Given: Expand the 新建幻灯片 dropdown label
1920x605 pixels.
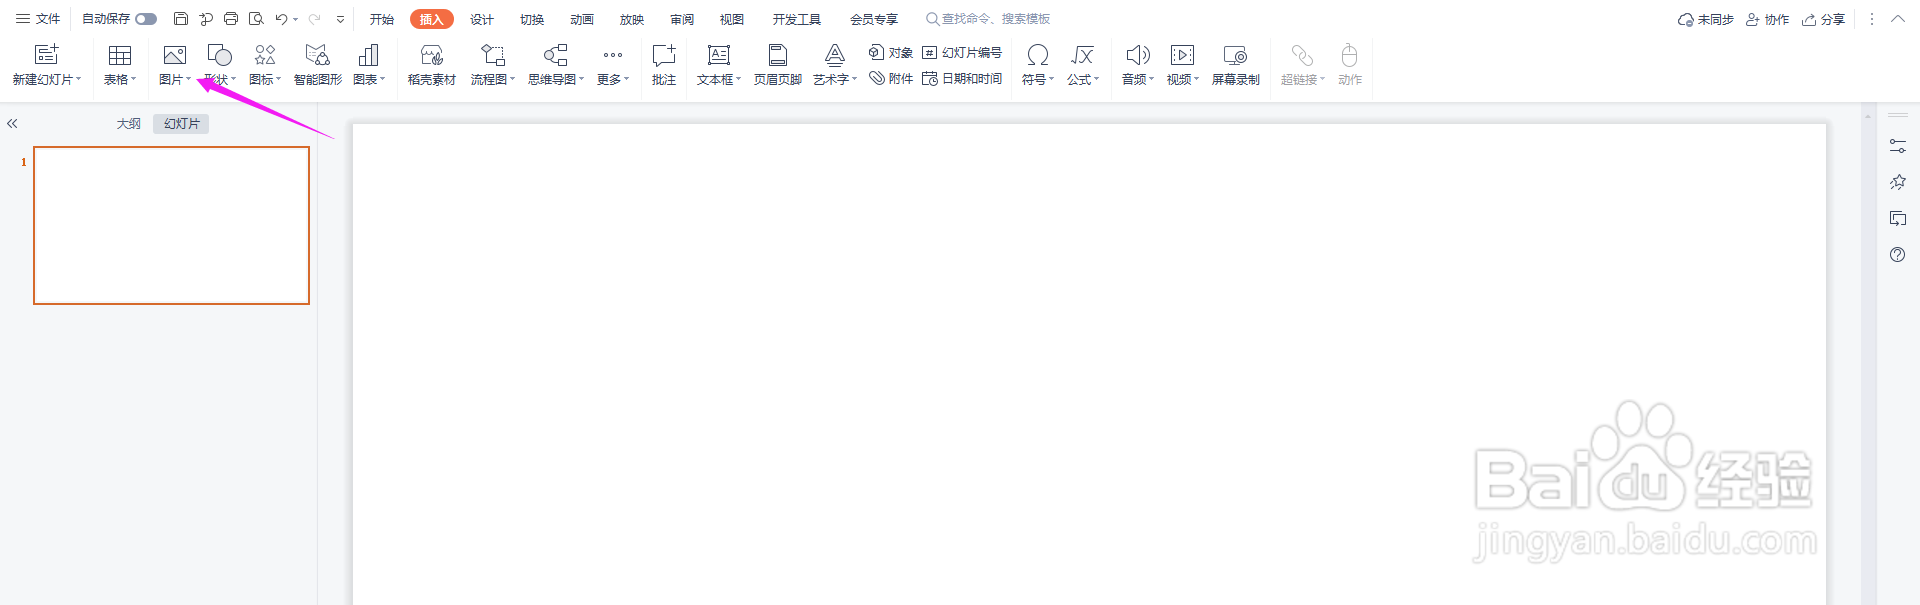Looking at the screenshot, I should click(46, 80).
